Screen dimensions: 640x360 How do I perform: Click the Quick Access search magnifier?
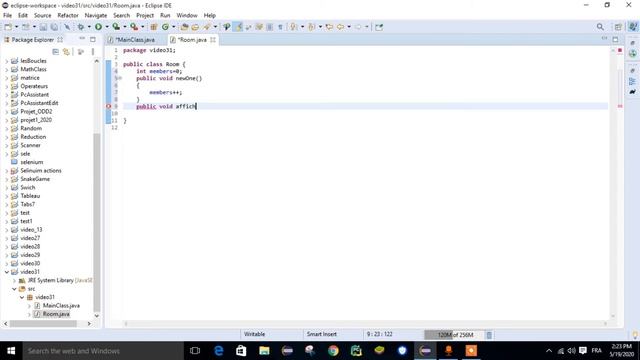[x=600, y=27]
